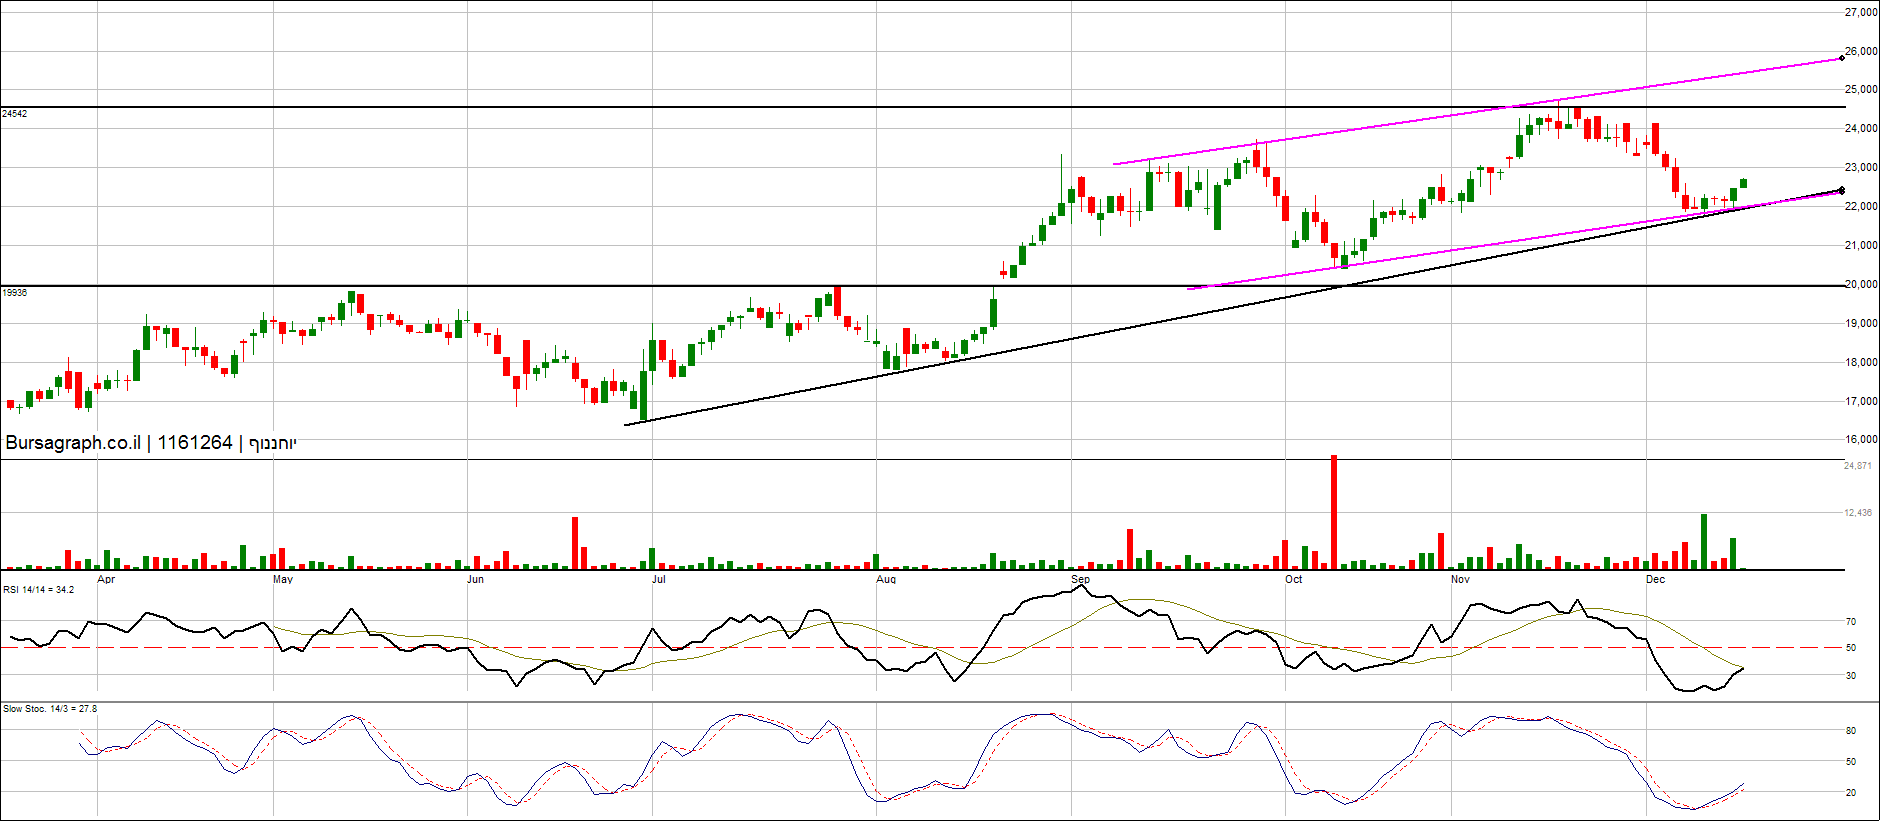This screenshot has height=821, width=1880.
Task: Click the Dec label on the time axis
Action: pos(1656,580)
